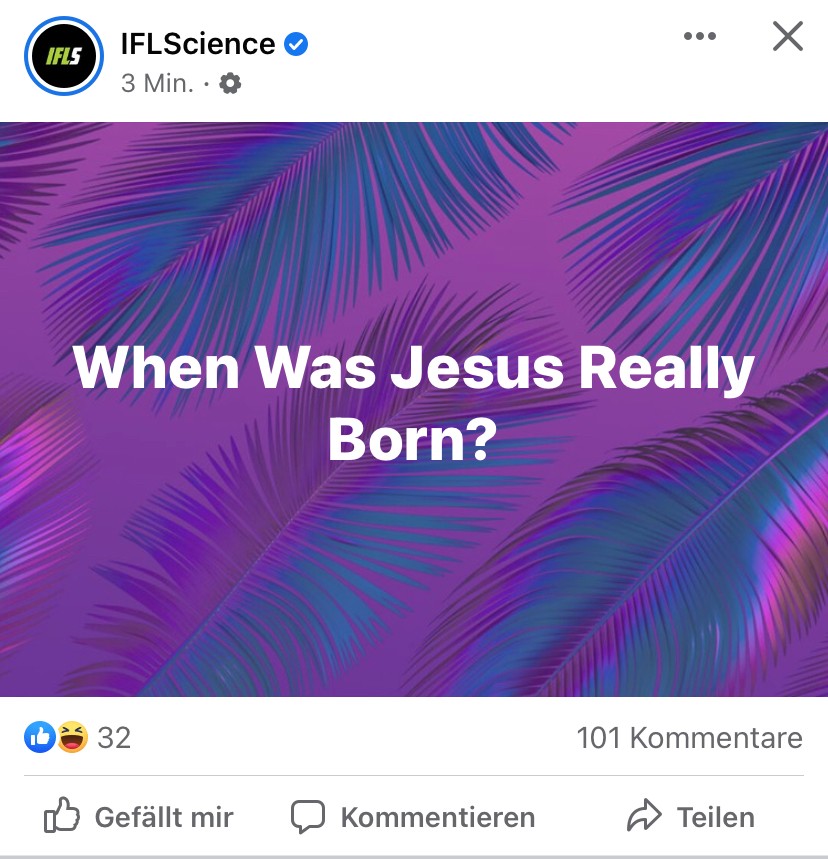The image size is (828, 859).
Task: Click the laughing Haha reaction emoji
Action: tap(71, 738)
